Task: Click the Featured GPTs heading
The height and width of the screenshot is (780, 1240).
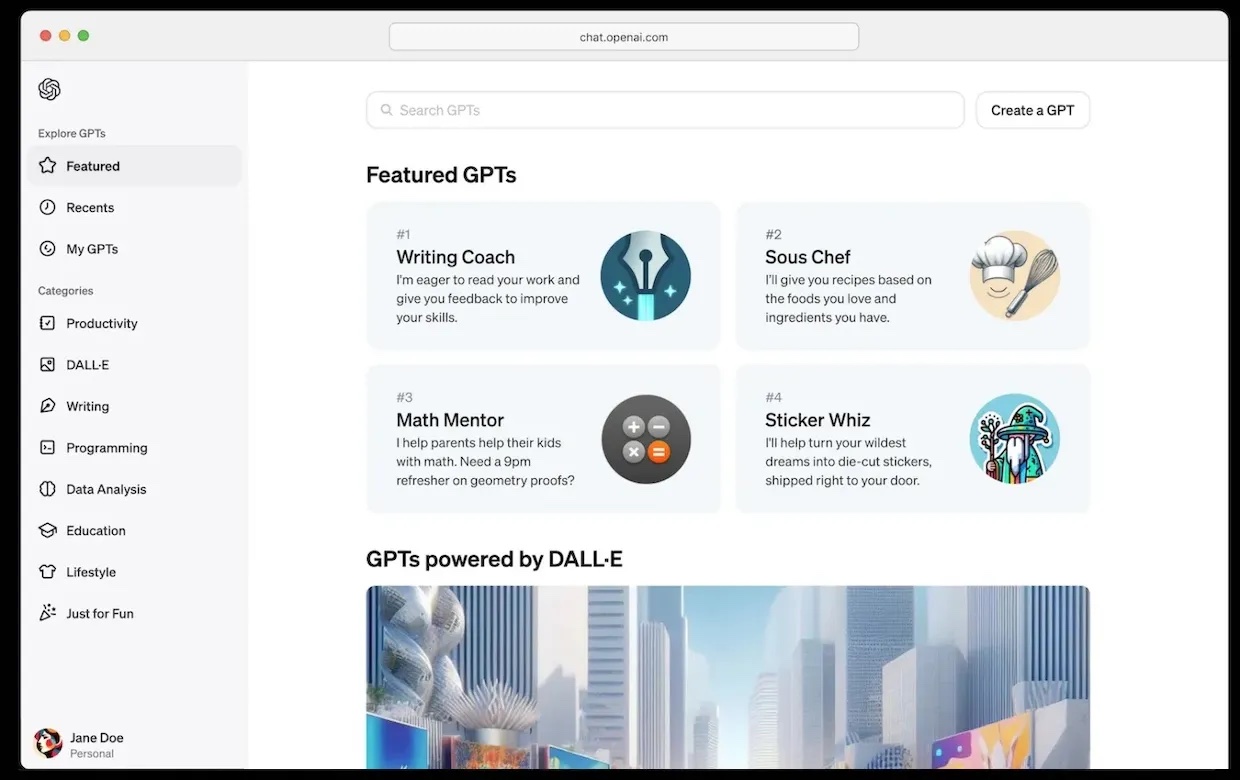Action: click(441, 175)
